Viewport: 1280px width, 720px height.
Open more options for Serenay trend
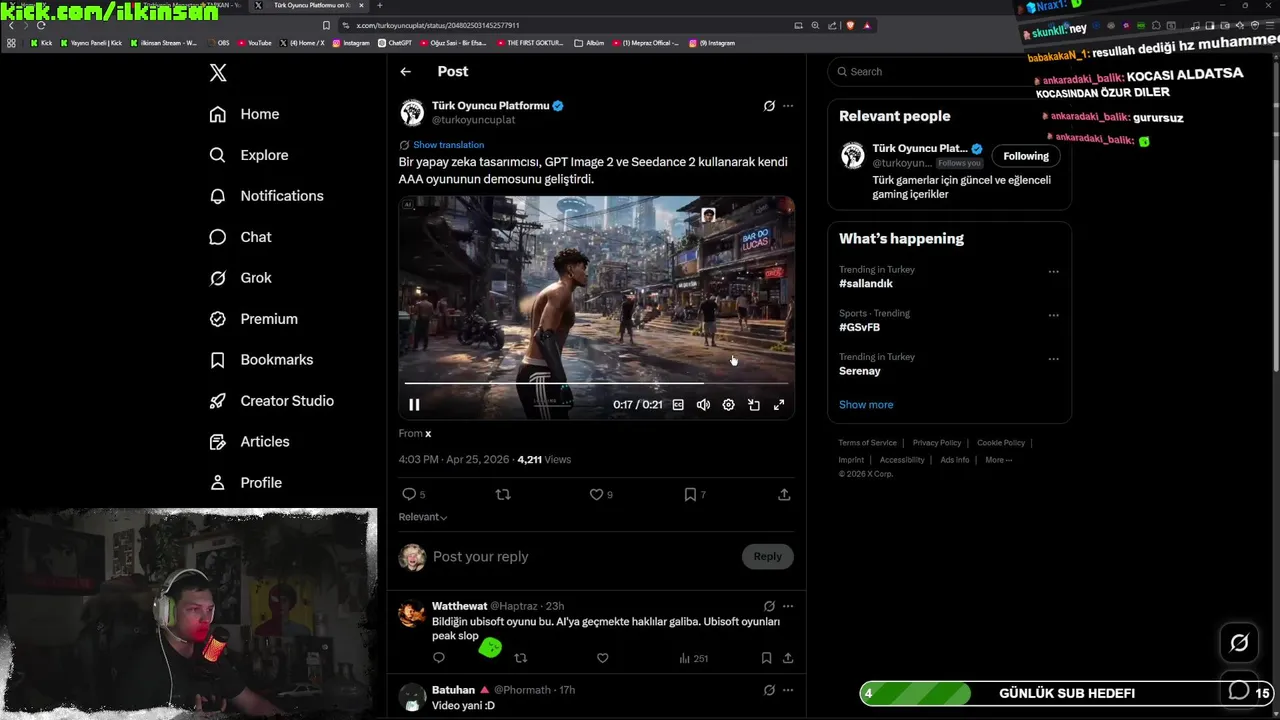click(1053, 359)
